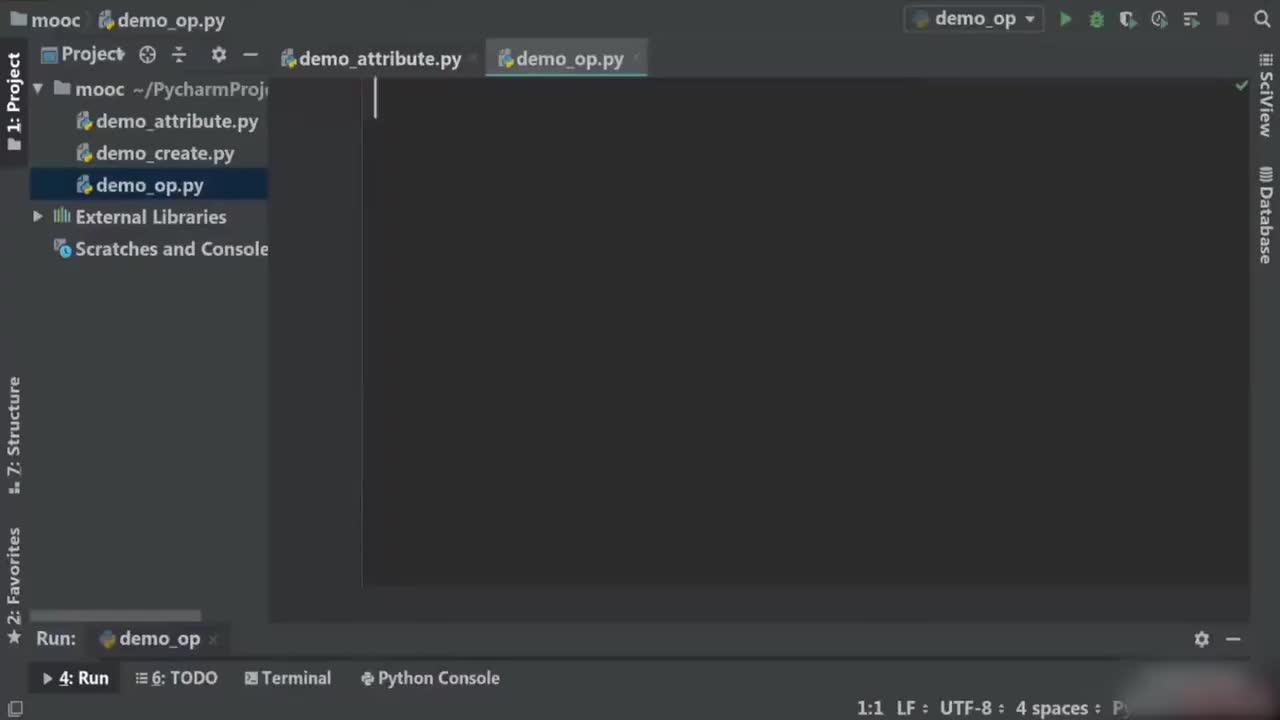Start debugging with the bug icon
Screen dimensions: 1280x720
pyautogui.click(x=1096, y=19)
